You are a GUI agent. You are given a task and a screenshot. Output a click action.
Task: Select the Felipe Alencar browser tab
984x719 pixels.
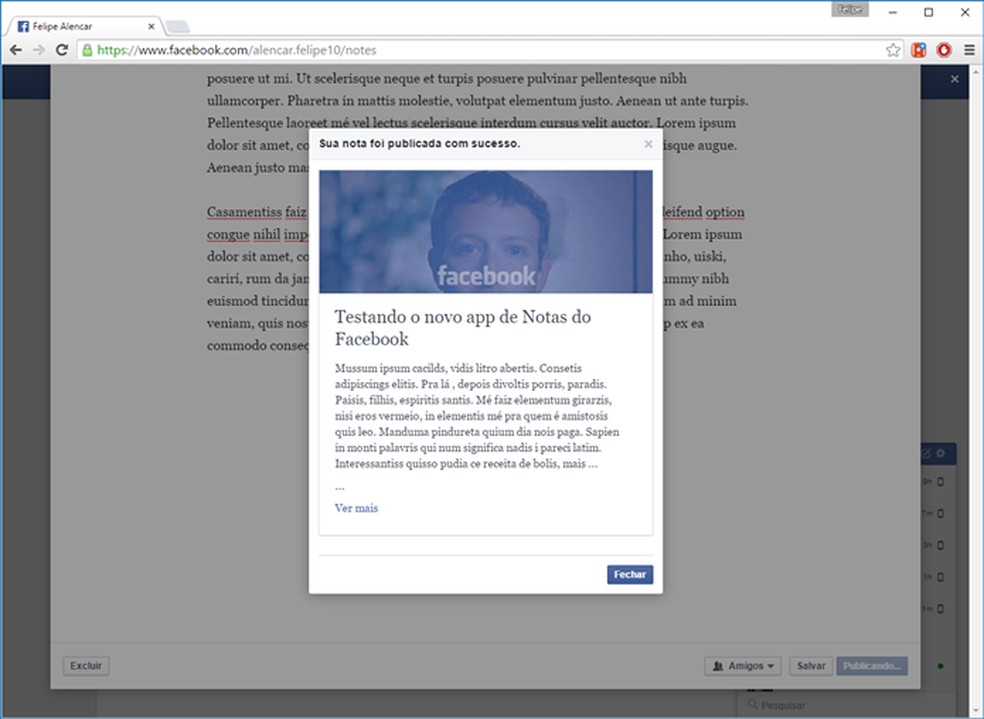pos(83,26)
